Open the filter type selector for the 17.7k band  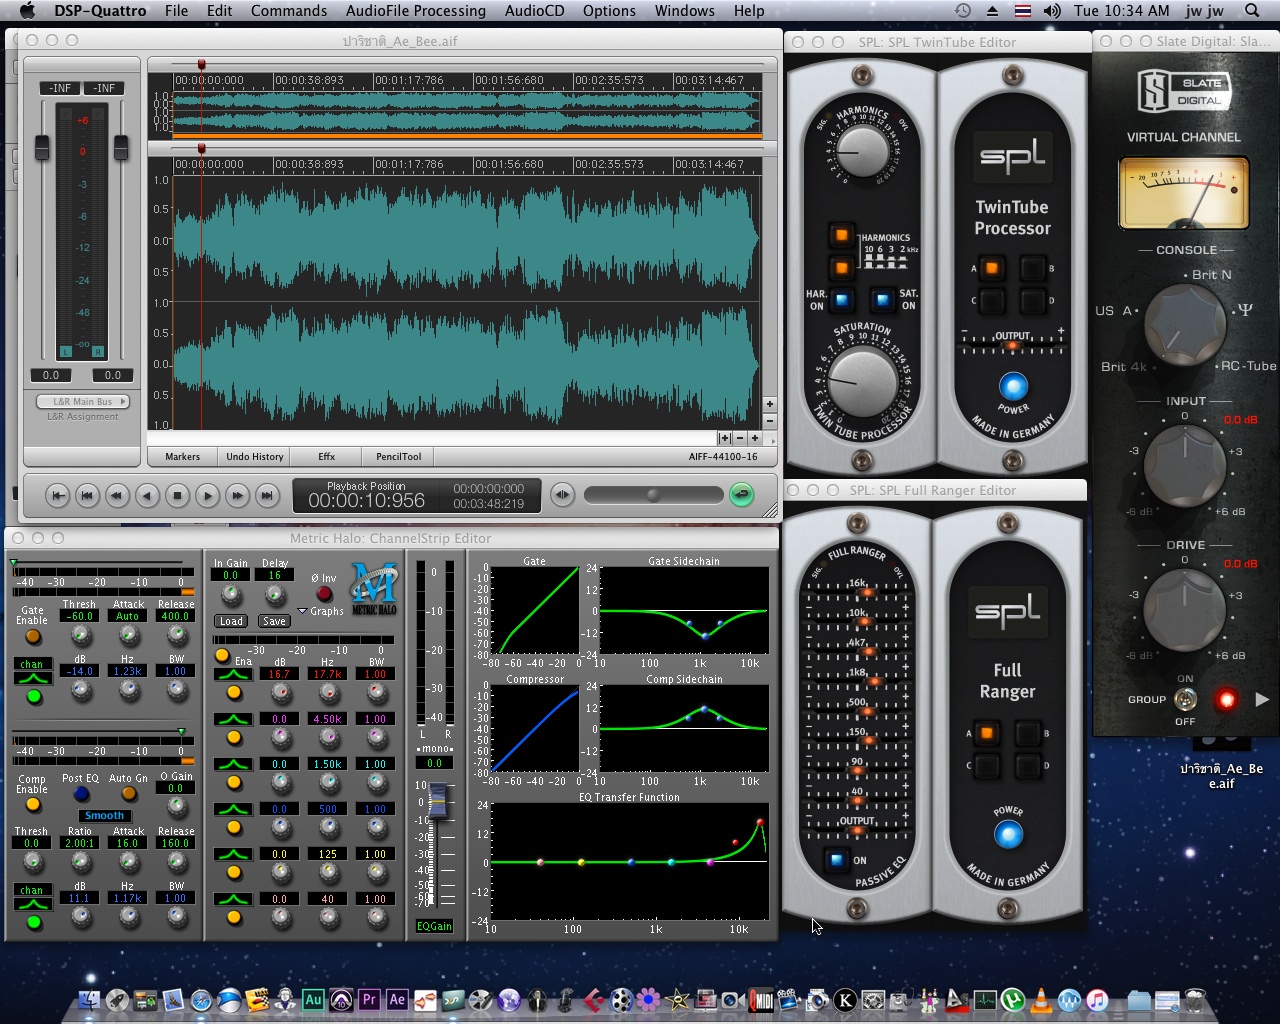point(233,674)
